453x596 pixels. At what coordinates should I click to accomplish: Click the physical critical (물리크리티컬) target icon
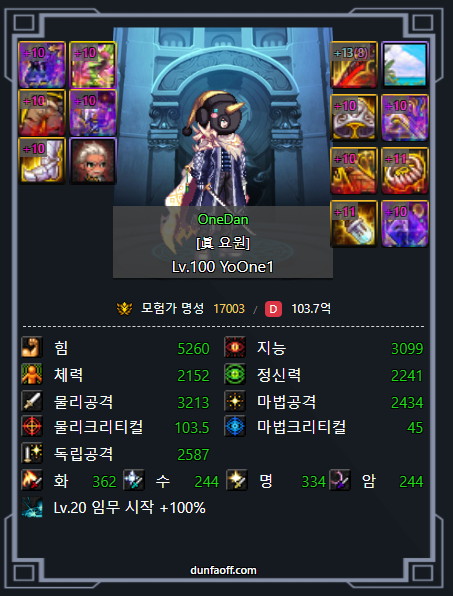coord(32,426)
